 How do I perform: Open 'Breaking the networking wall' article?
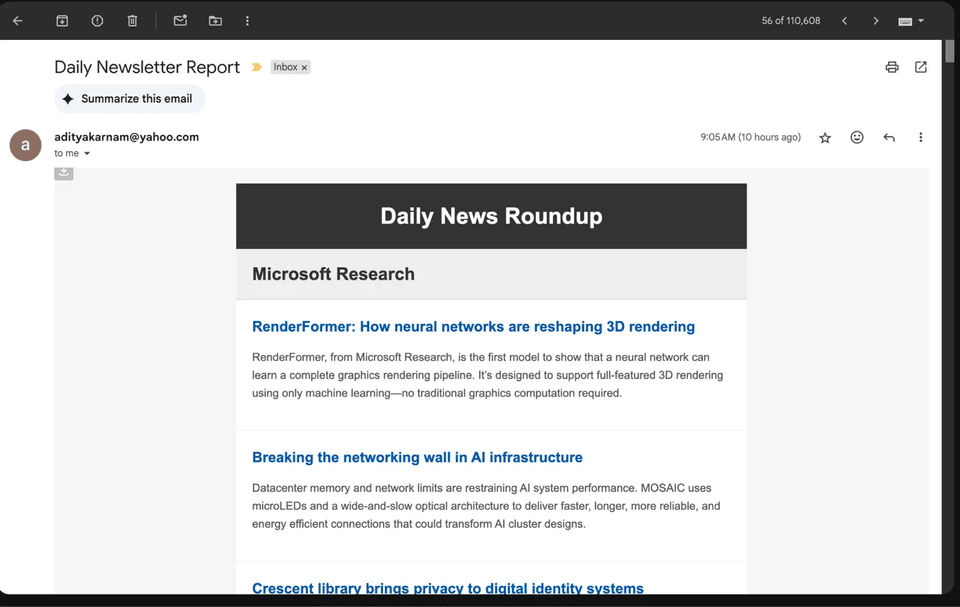(417, 457)
